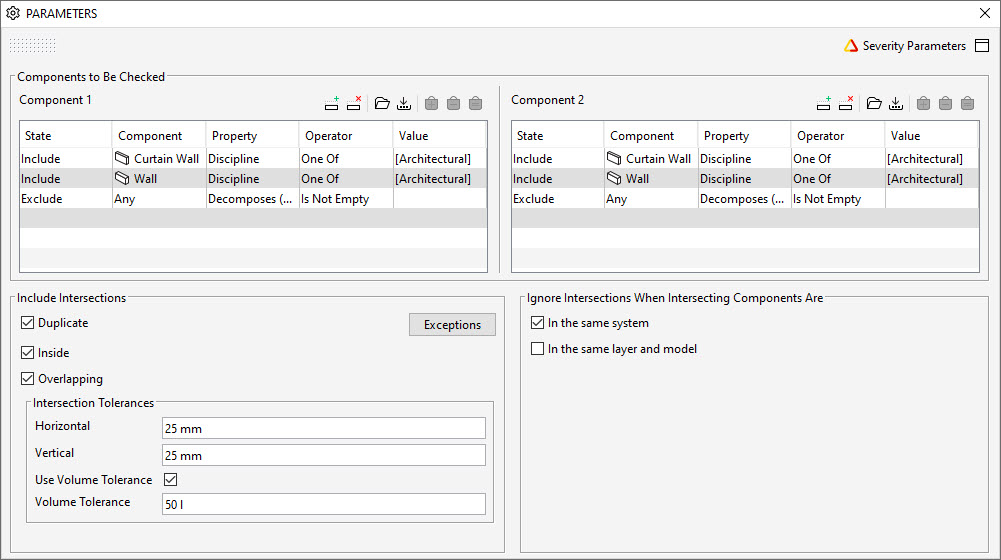The height and width of the screenshot is (560, 1001).
Task: Edit the Vertical tolerance field
Action: coord(324,455)
